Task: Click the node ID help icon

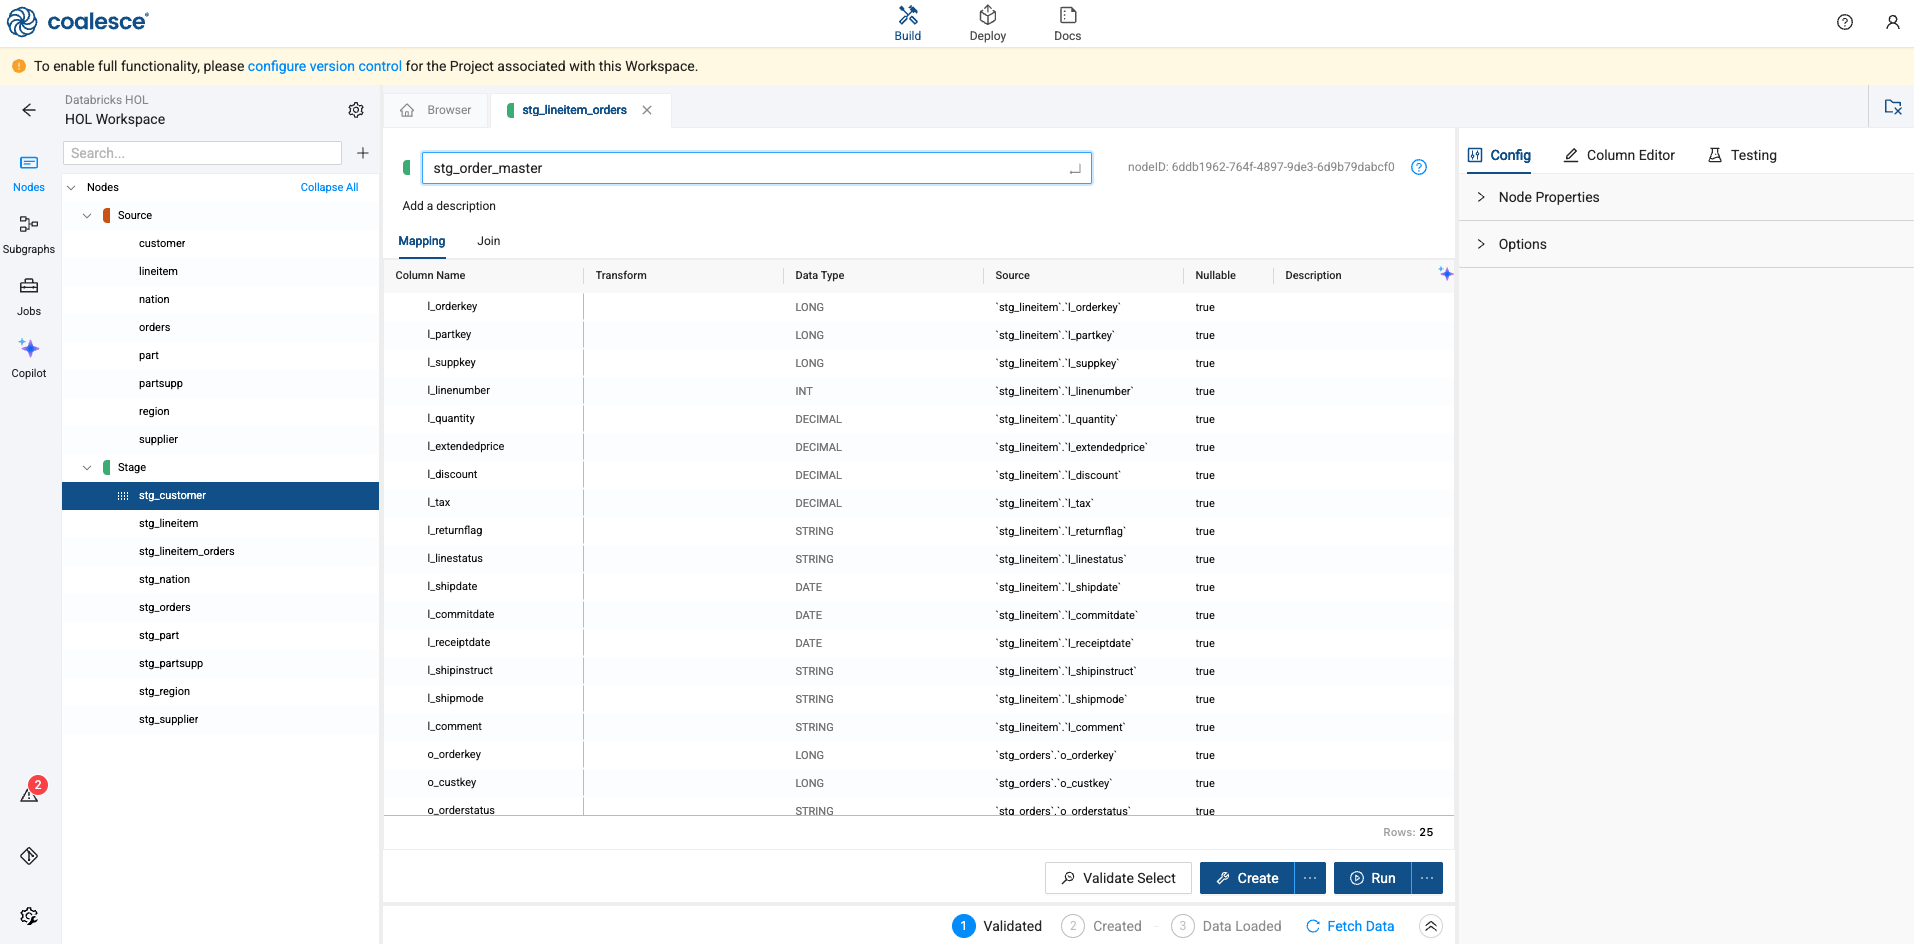Action: (x=1419, y=167)
